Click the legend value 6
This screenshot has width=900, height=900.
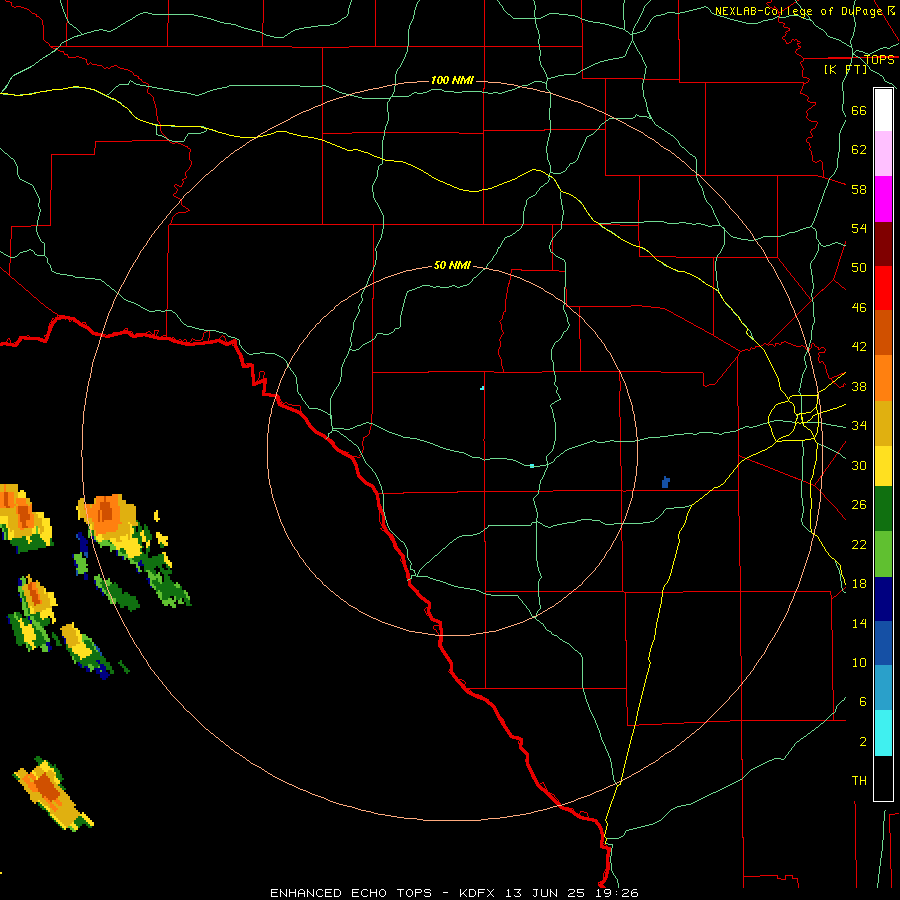862,702
